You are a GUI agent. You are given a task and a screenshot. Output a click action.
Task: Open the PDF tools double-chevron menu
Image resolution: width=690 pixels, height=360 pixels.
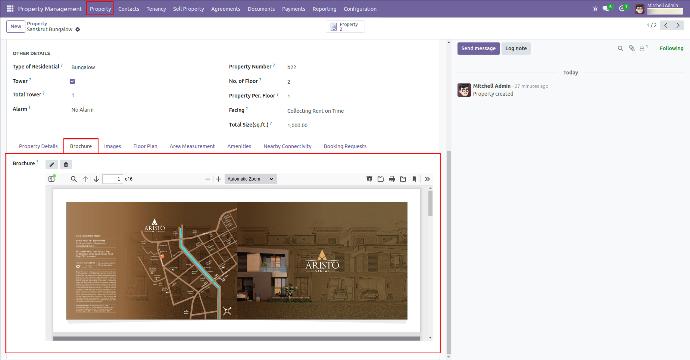[x=427, y=179]
